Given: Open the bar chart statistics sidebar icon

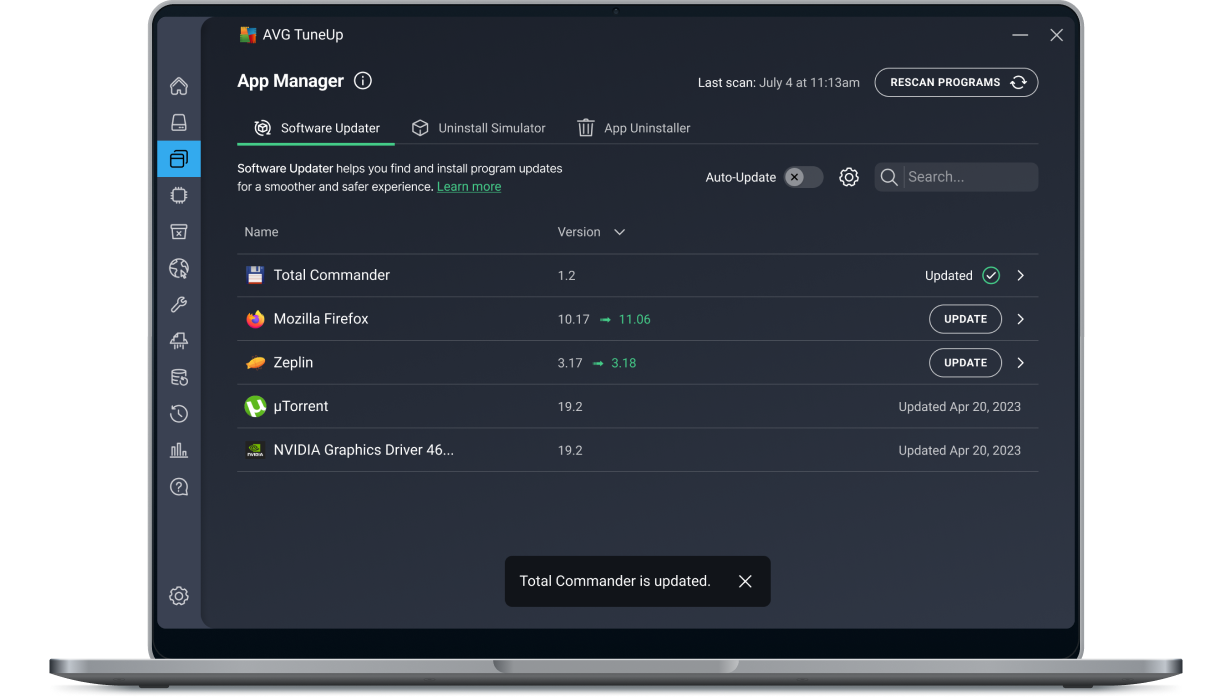Looking at the screenshot, I should (x=179, y=450).
